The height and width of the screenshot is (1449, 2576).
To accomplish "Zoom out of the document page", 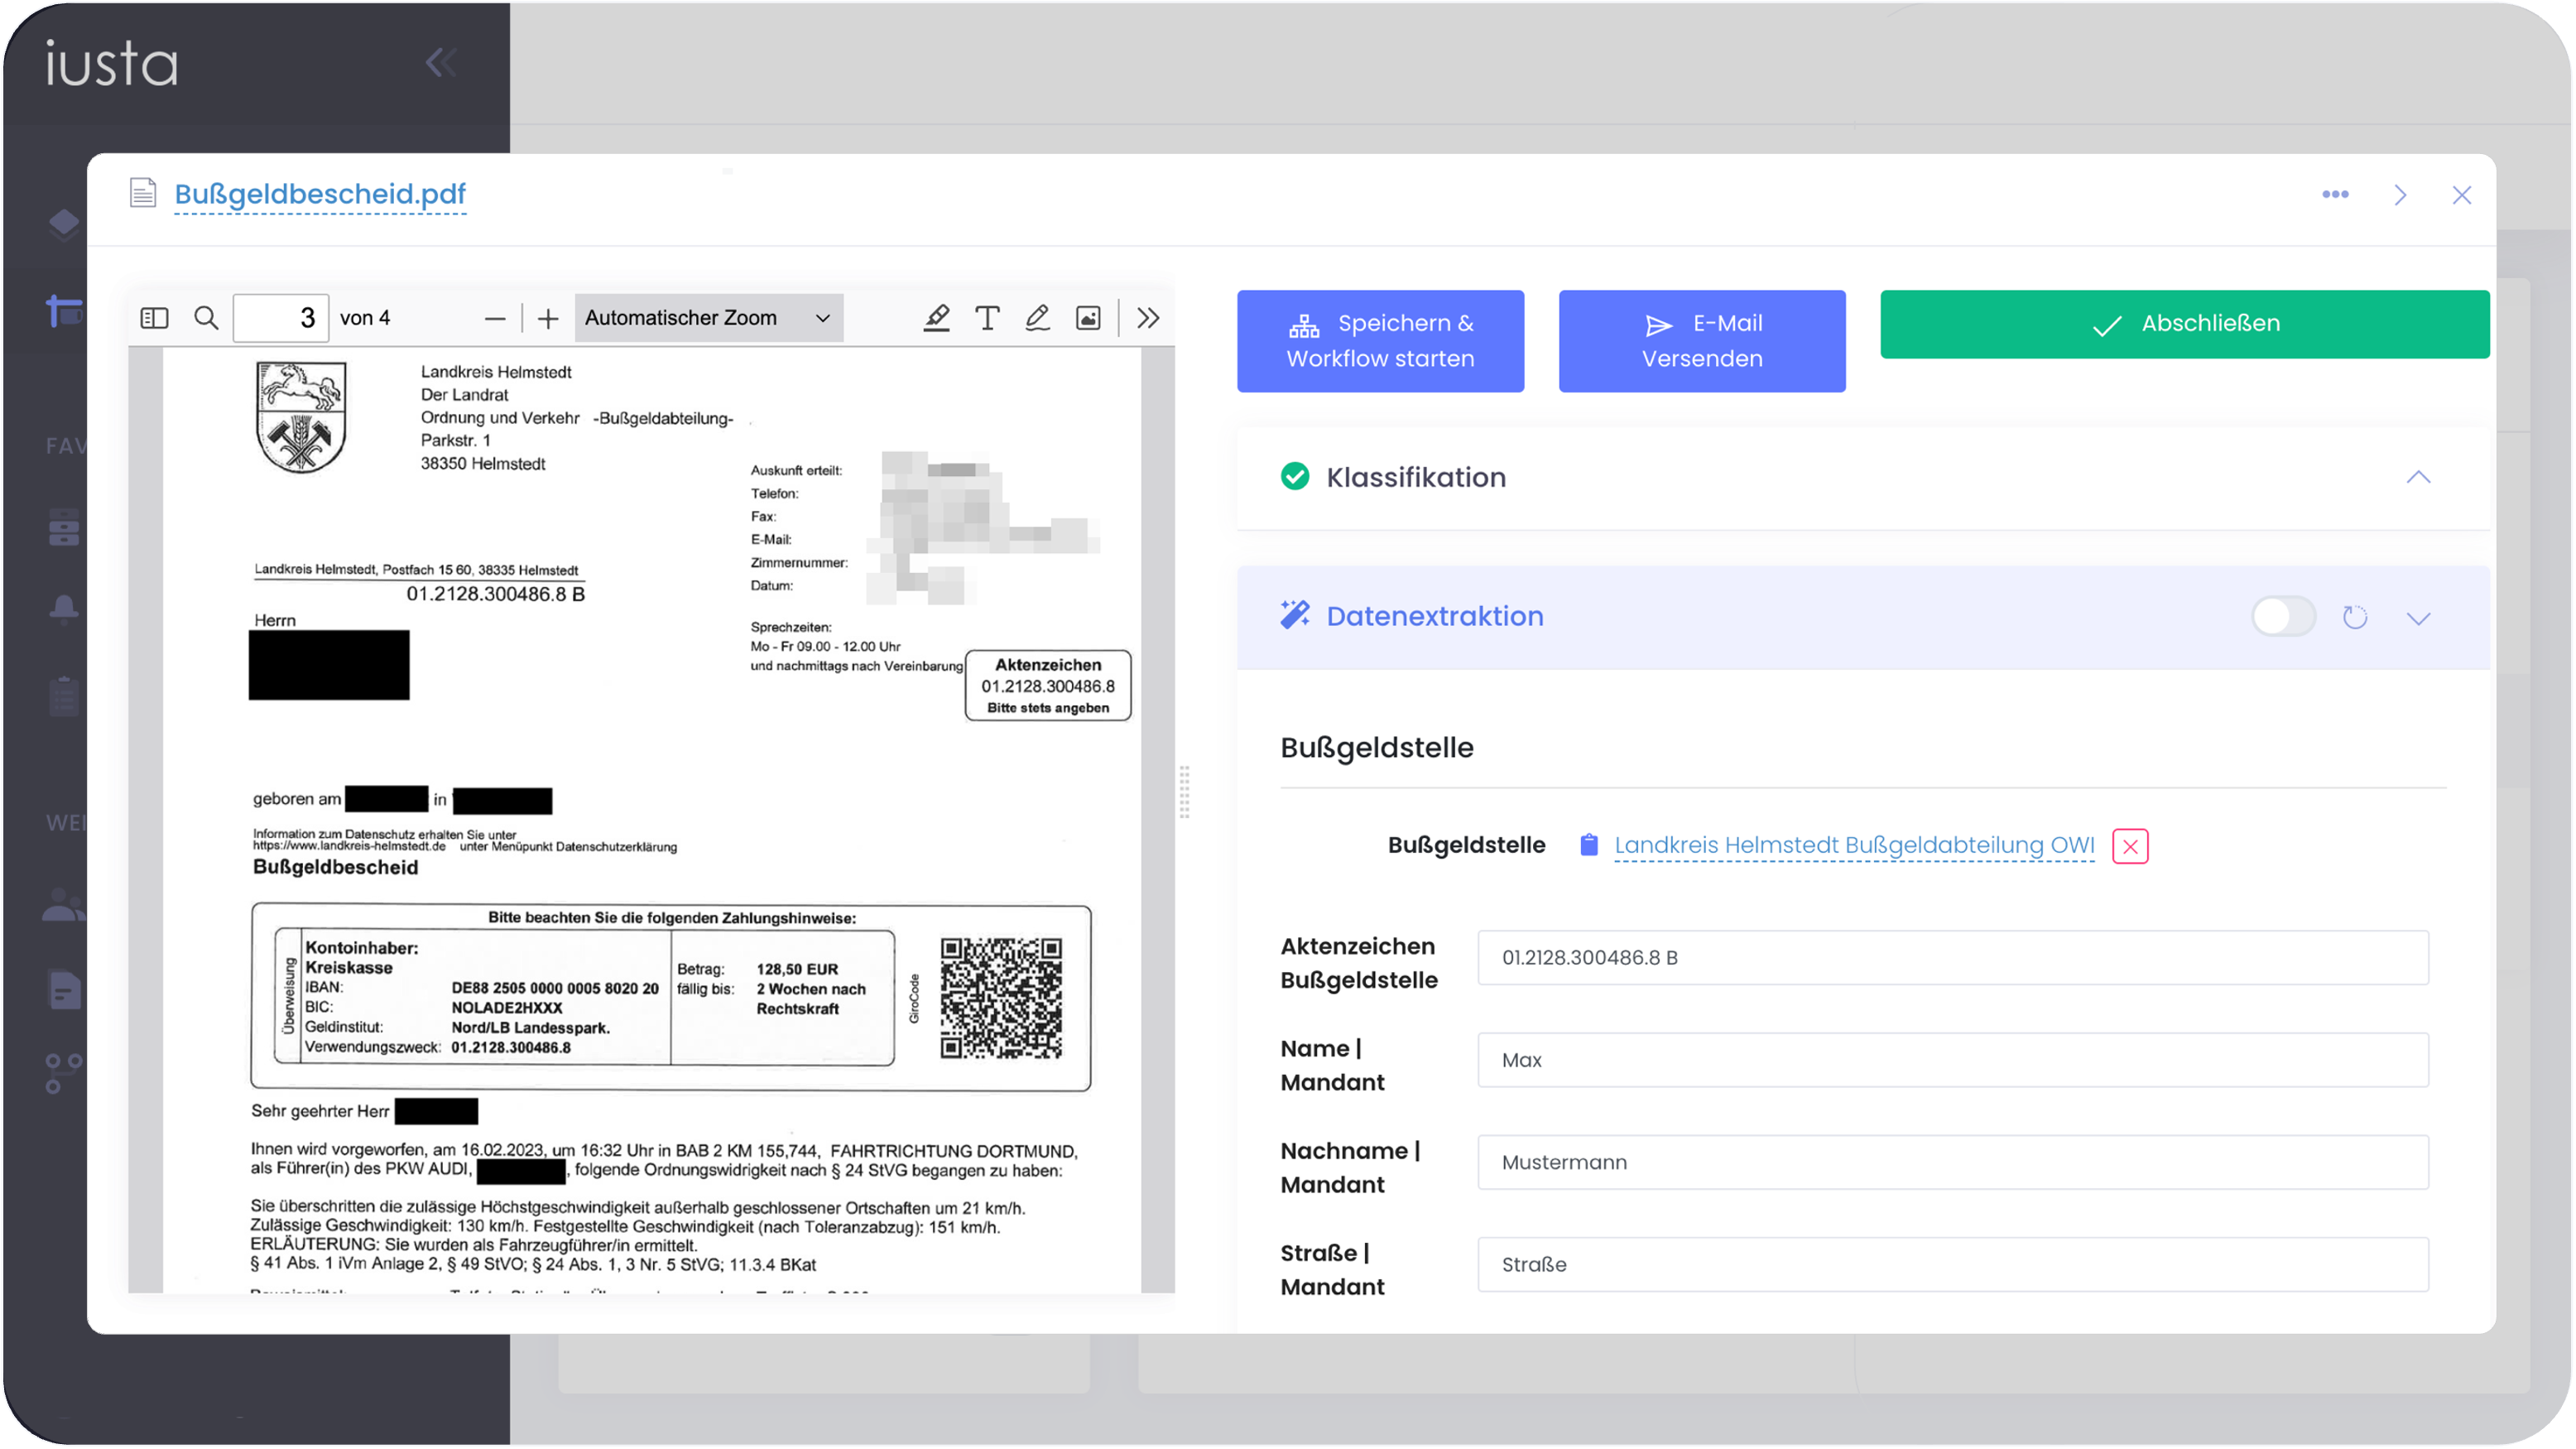I will (x=495, y=317).
